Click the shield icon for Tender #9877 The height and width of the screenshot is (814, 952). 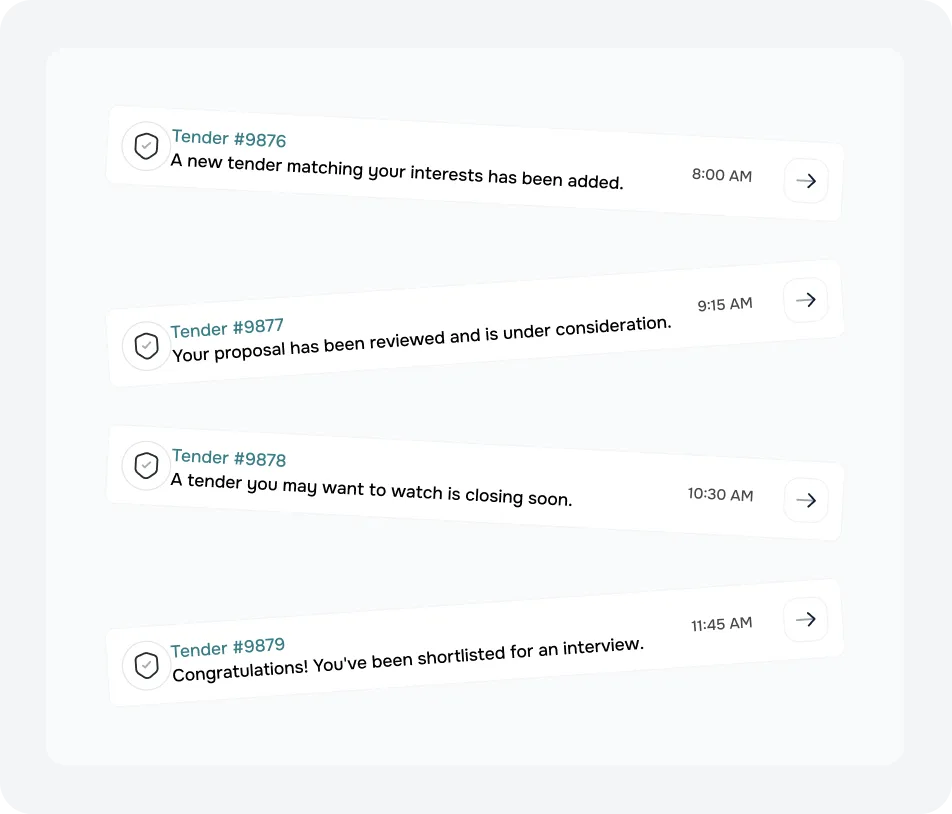pos(147,346)
